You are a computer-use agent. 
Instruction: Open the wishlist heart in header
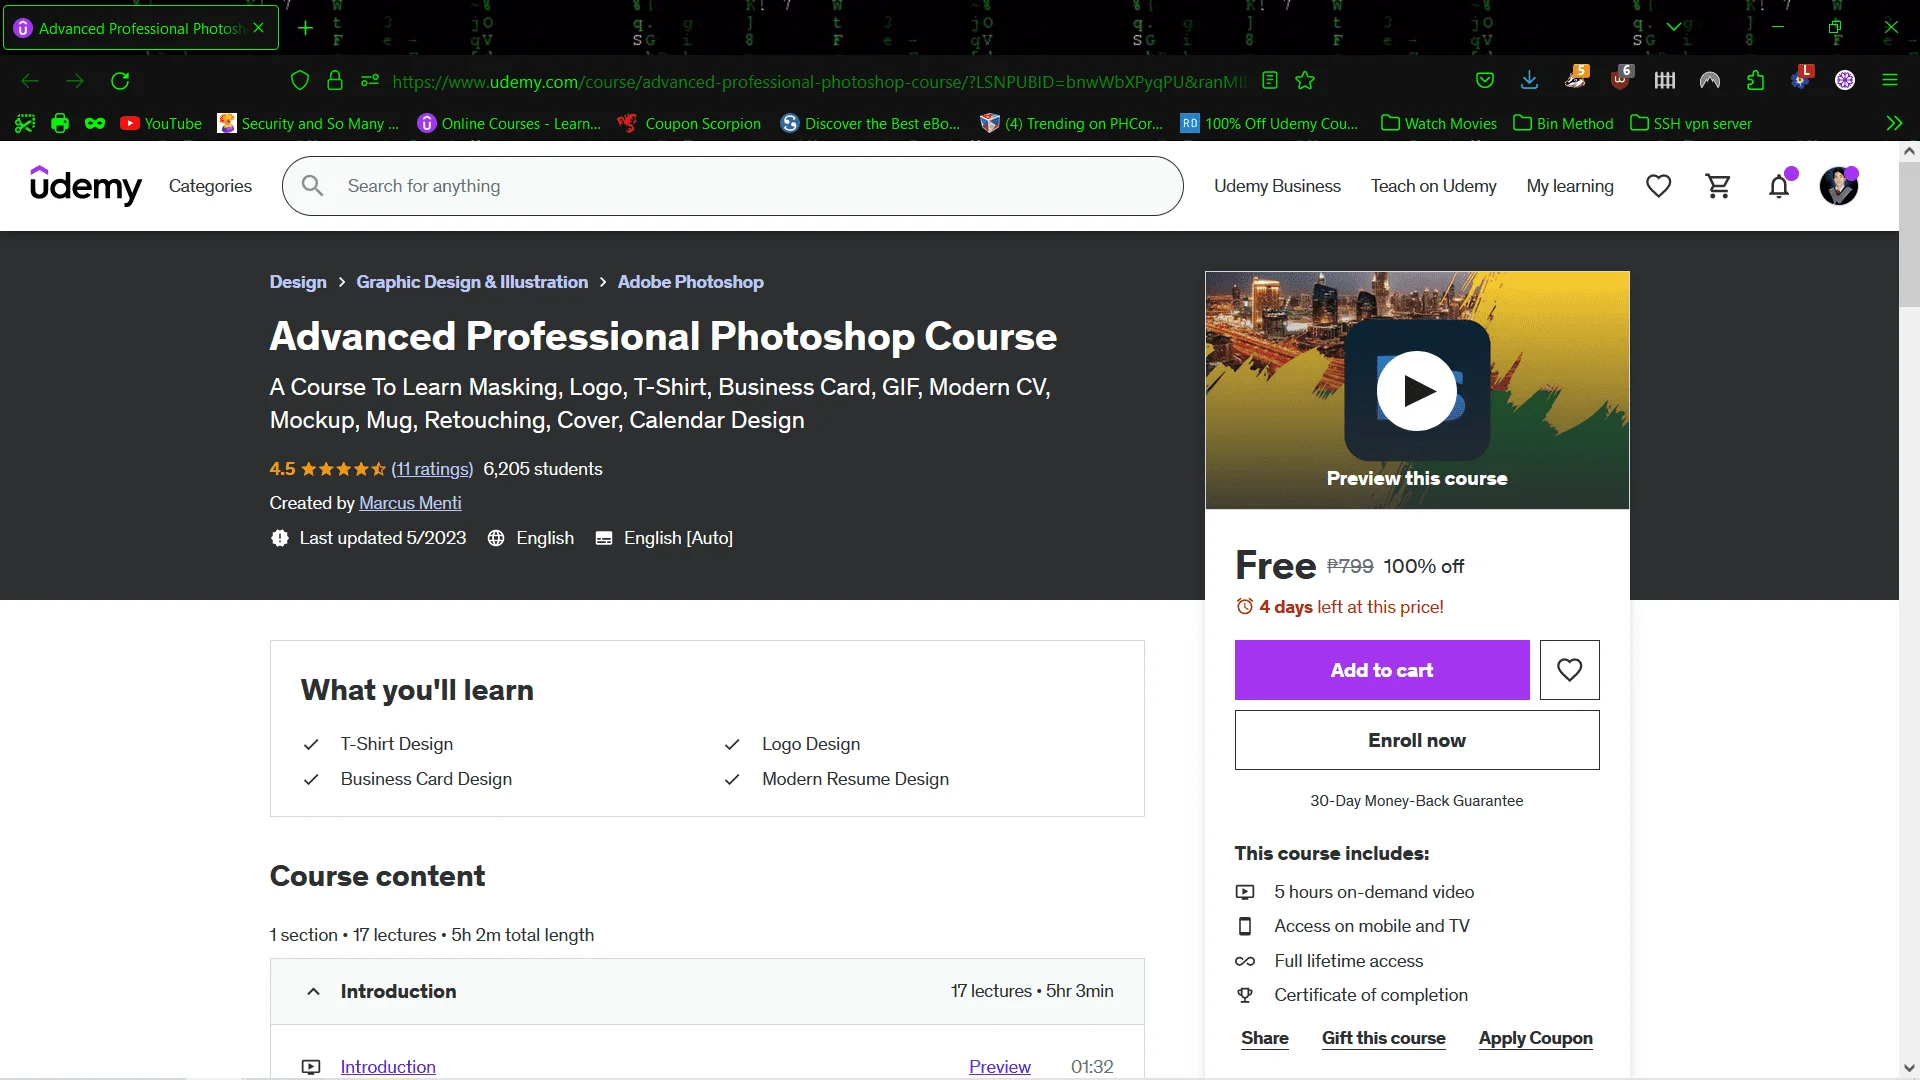coord(1659,186)
